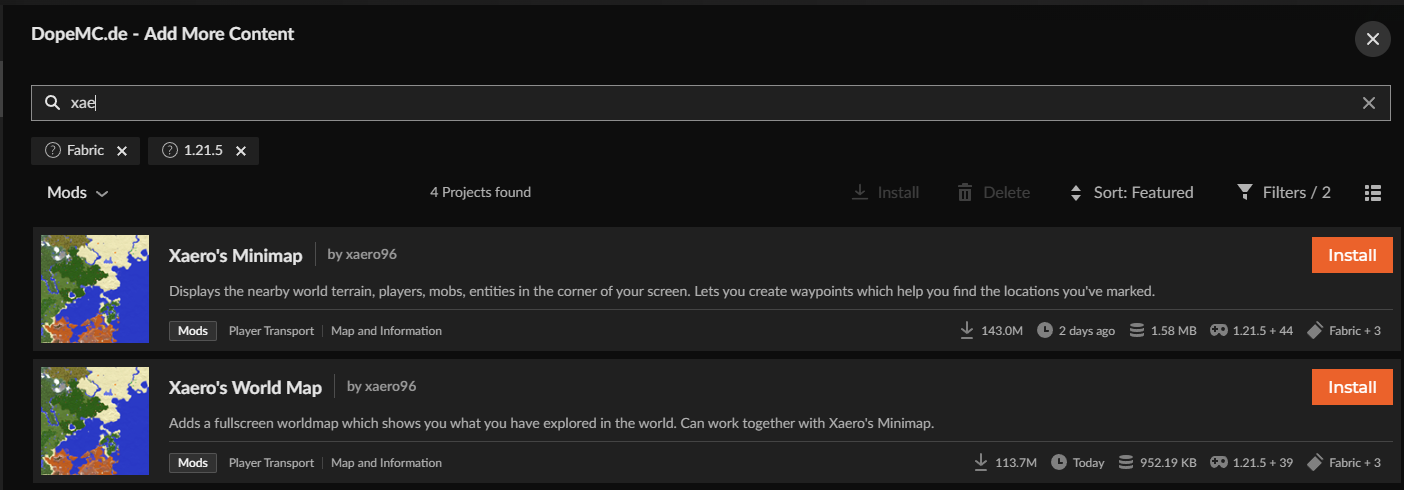Click the 113.7M downloads icon

click(x=981, y=462)
